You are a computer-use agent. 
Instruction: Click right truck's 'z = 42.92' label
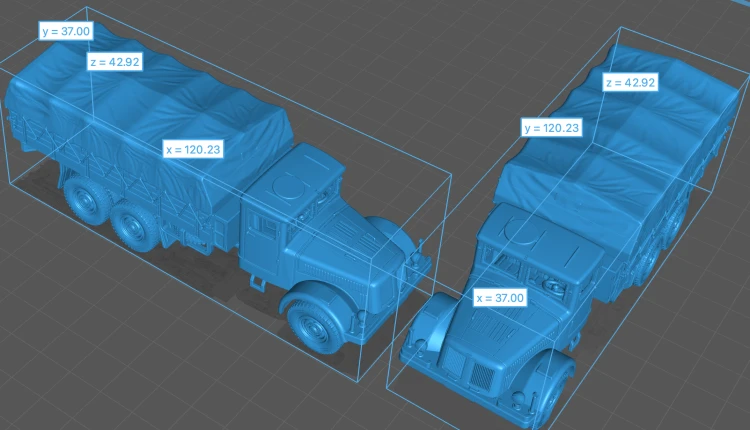pos(630,82)
